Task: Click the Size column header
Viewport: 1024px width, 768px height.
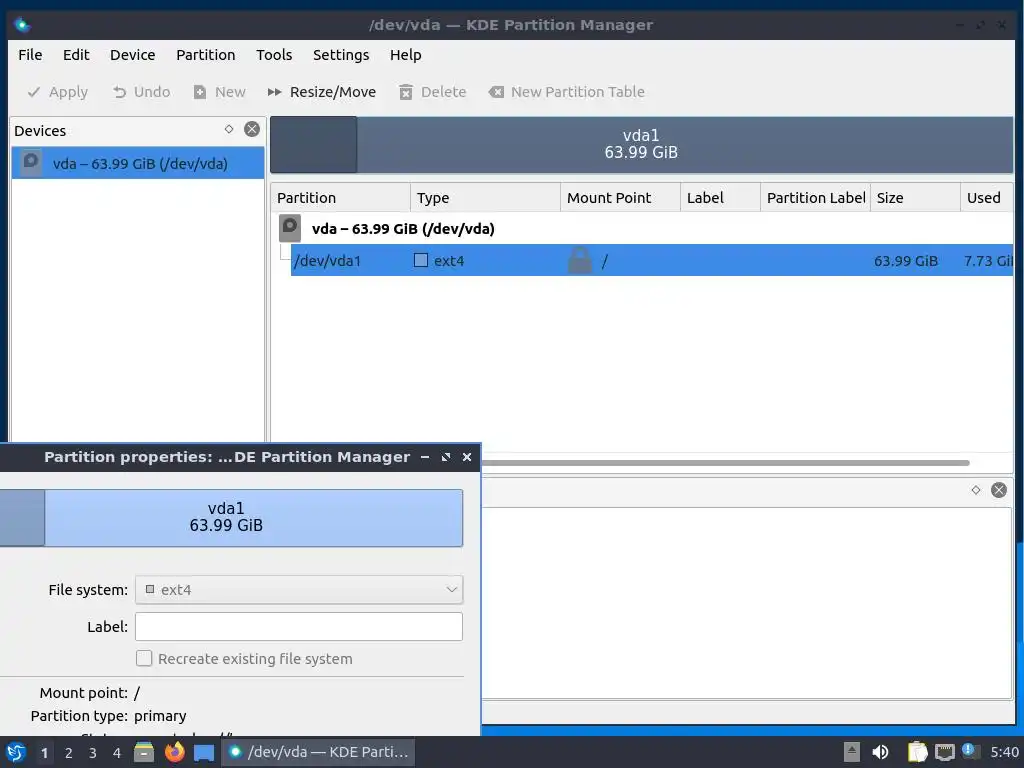Action: pyautogui.click(x=915, y=198)
